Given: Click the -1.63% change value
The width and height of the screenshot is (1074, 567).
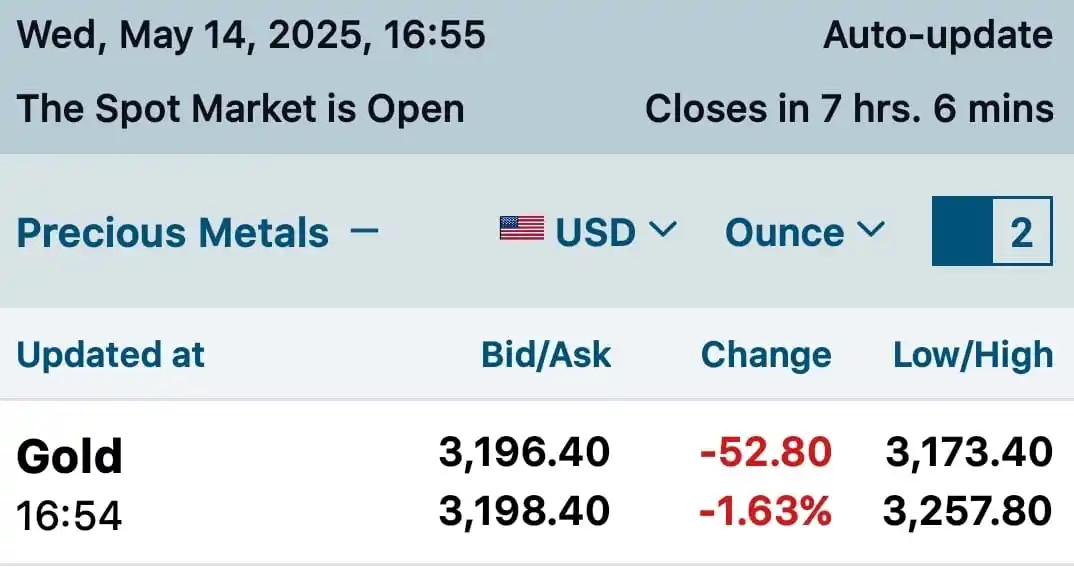Looking at the screenshot, I should pos(765,511).
